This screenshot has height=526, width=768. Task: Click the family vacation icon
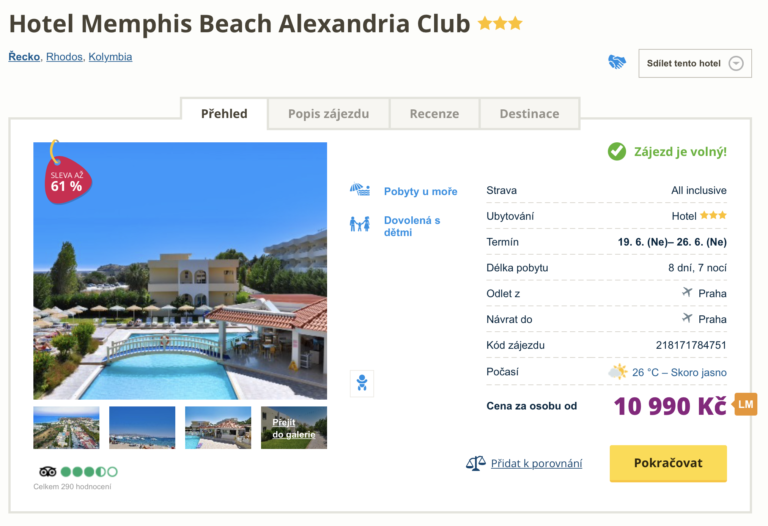coord(360,224)
